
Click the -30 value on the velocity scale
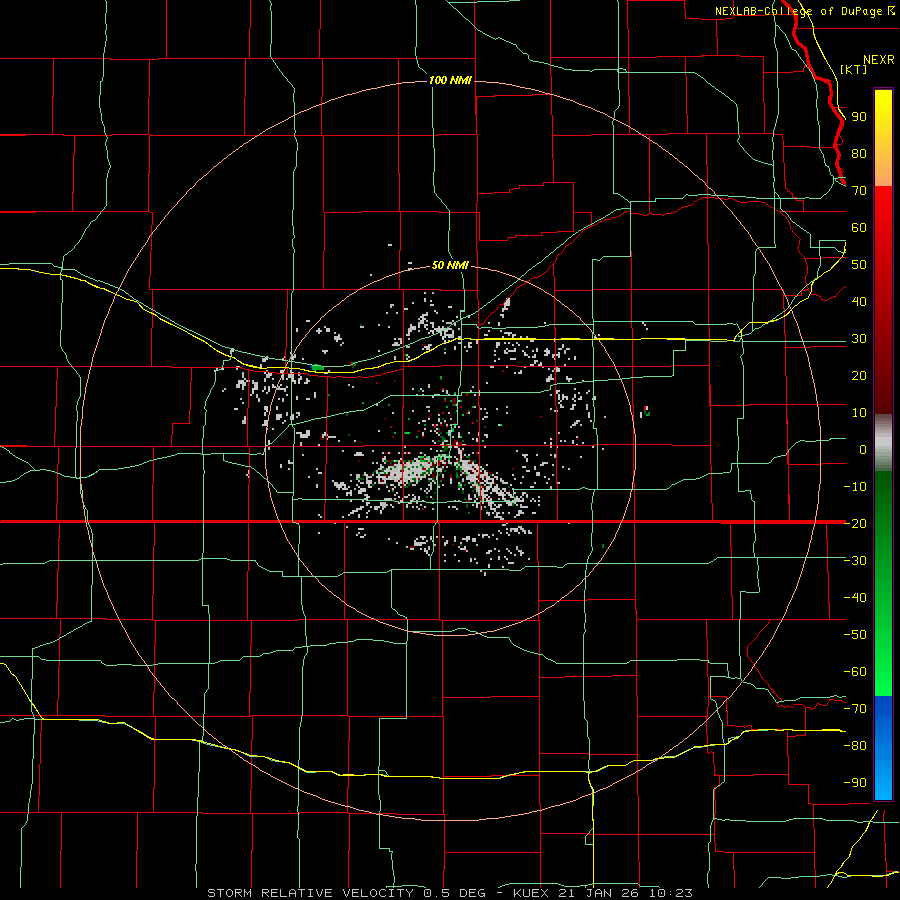click(x=855, y=561)
